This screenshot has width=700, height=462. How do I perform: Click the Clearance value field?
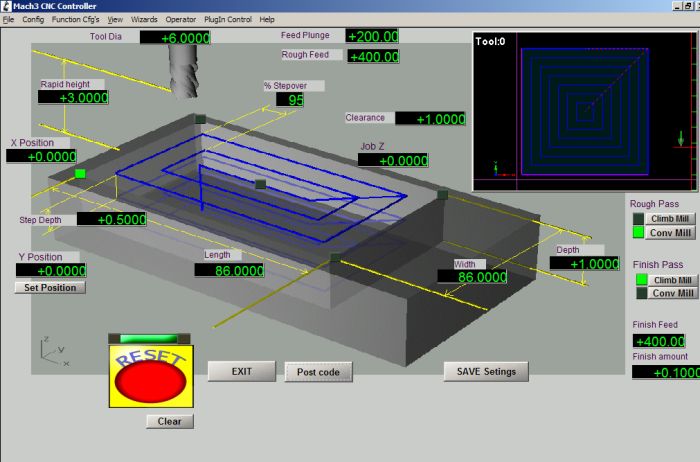(430, 119)
